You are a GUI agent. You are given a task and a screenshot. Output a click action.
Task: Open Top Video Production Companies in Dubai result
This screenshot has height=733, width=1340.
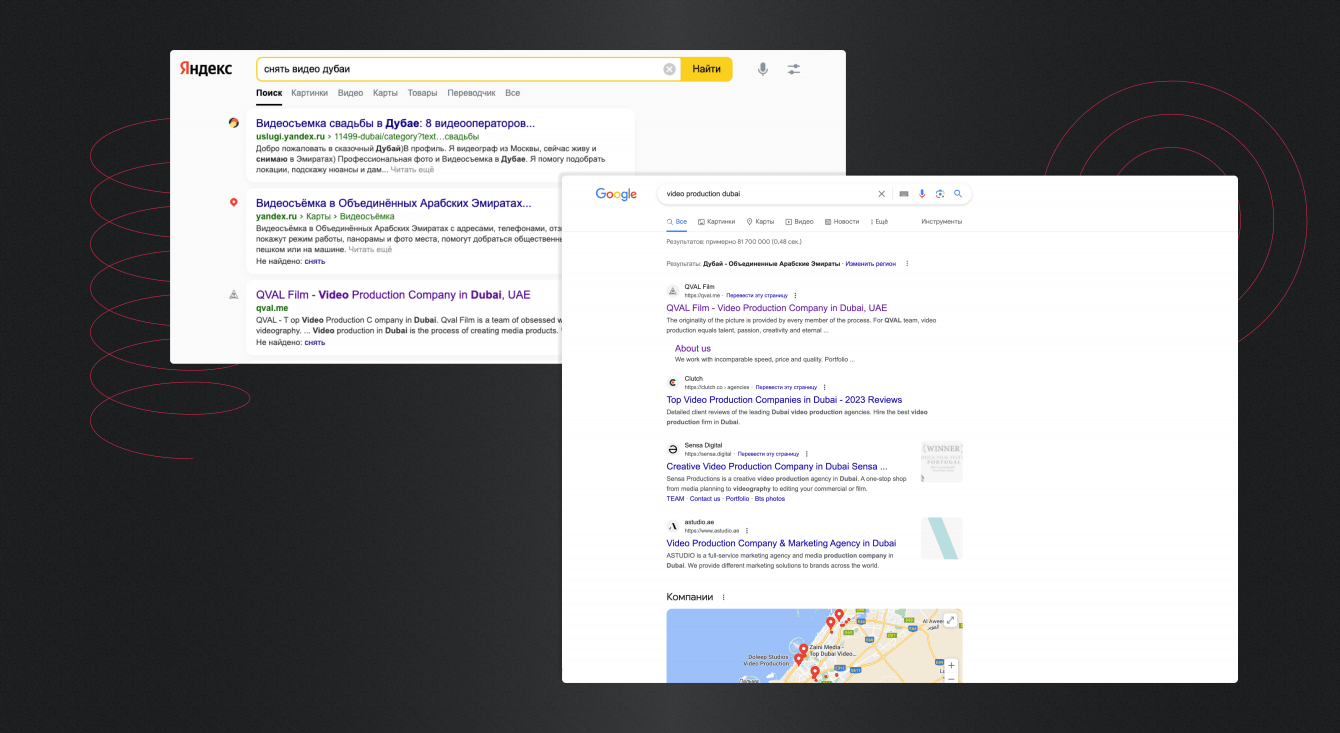pyautogui.click(x=784, y=400)
